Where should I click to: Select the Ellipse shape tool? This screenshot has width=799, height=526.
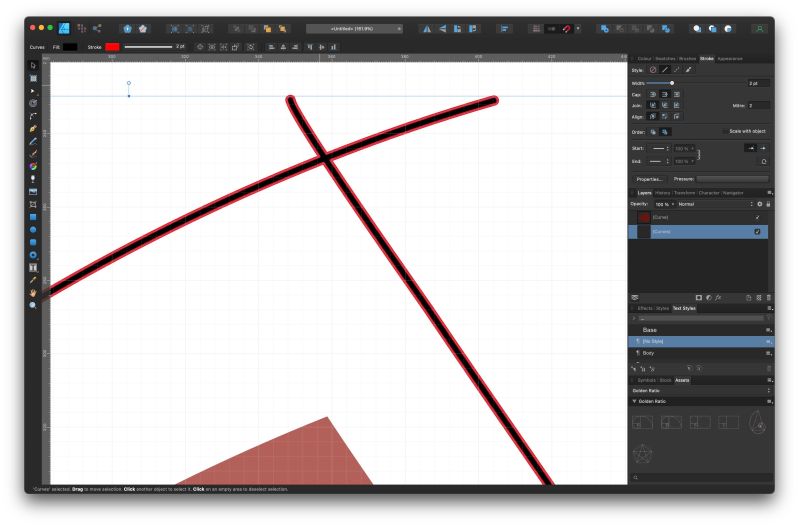pos(33,230)
